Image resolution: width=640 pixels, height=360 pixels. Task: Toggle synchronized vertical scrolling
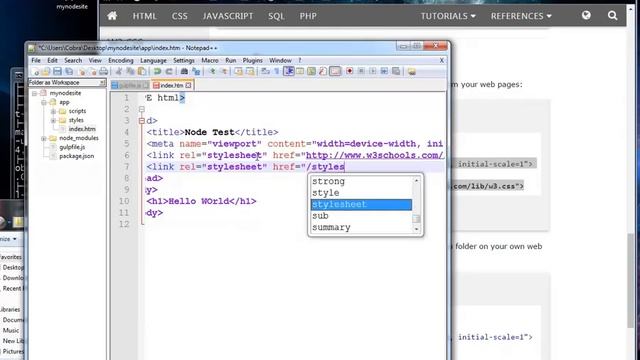pyautogui.click(x=238, y=71)
